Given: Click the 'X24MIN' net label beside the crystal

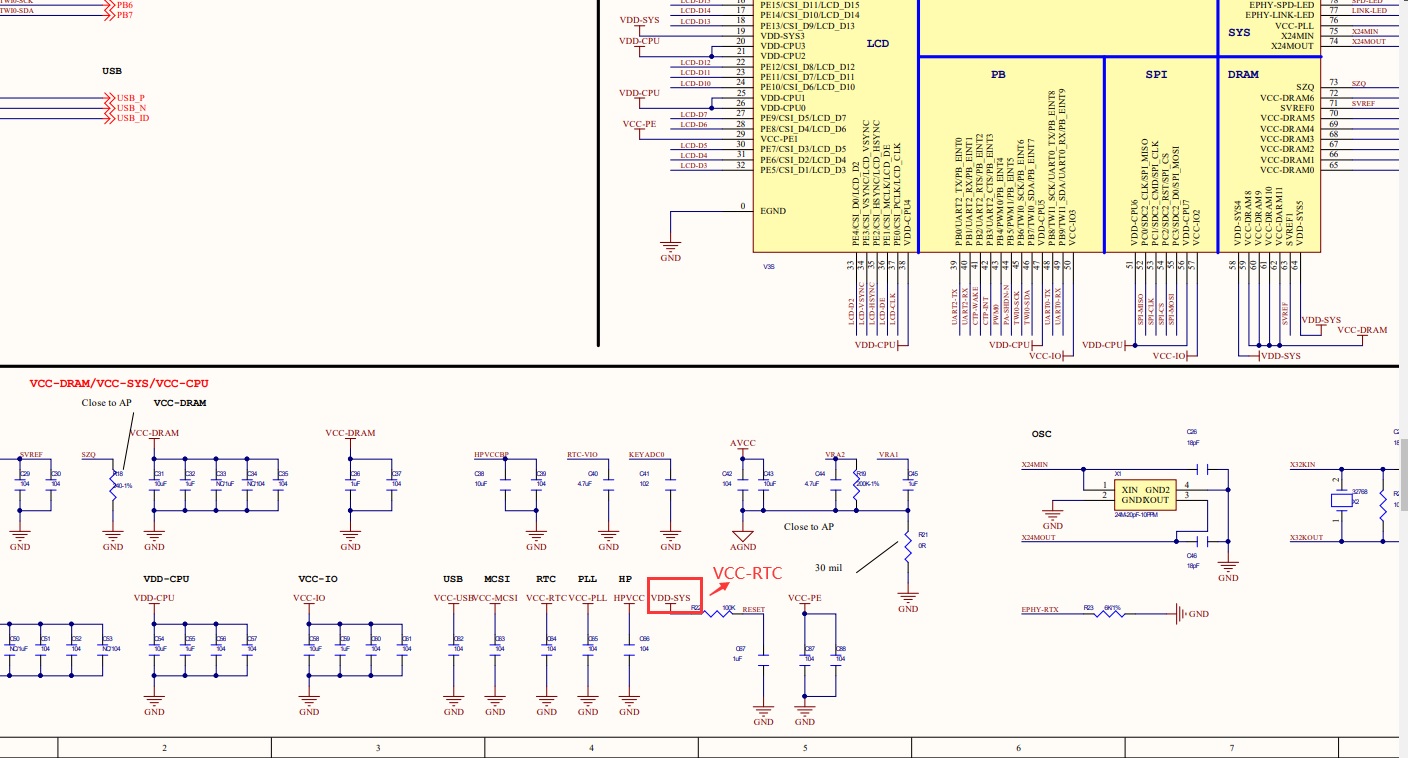Looking at the screenshot, I should (1035, 465).
